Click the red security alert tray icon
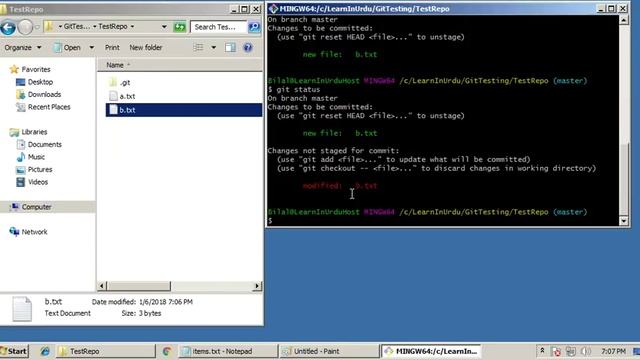Viewport: 640px width, 360px height. [556, 351]
